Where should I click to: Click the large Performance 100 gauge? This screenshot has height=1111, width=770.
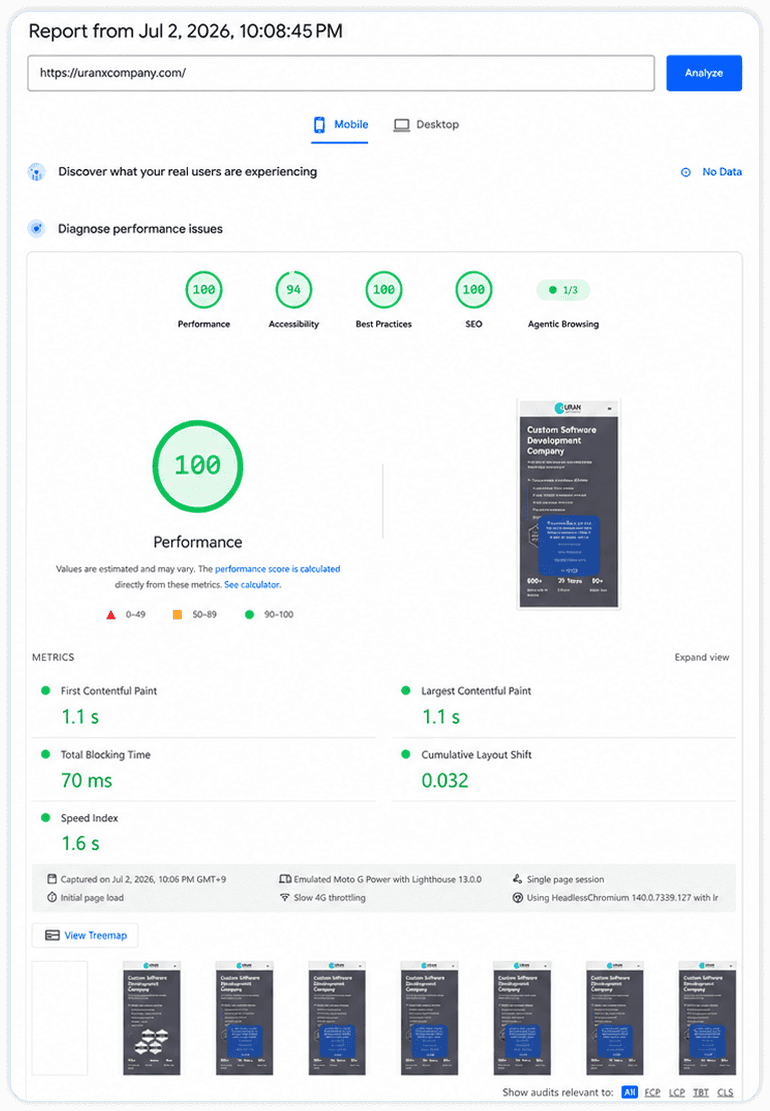(x=198, y=466)
